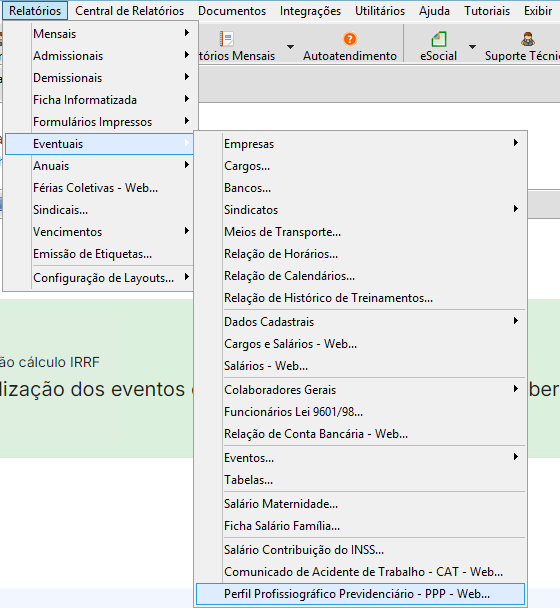Expand the Empresas submenu
This screenshot has width=560, height=608.
tap(360, 144)
